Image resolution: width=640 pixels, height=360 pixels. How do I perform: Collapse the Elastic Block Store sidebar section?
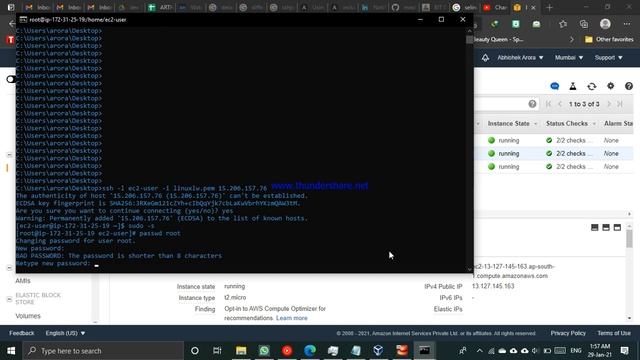click(9, 299)
